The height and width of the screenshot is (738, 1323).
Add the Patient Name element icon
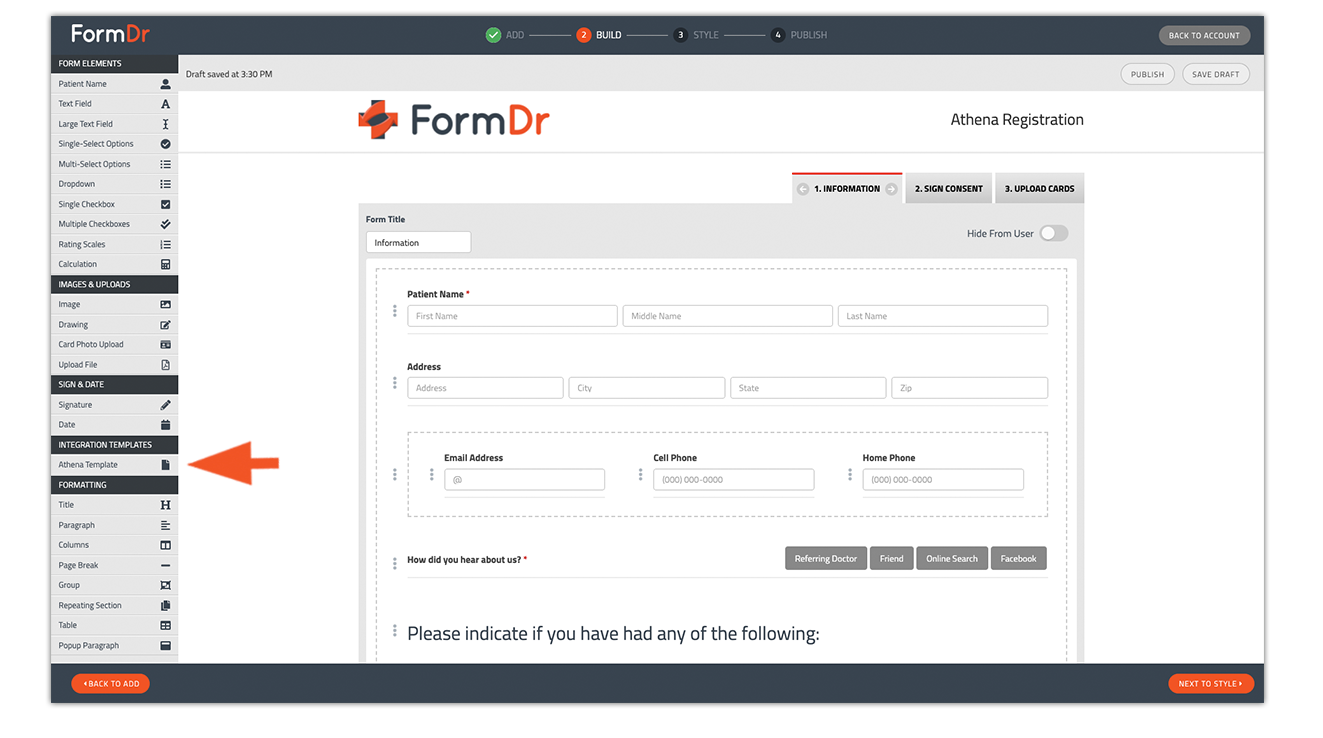click(x=166, y=84)
